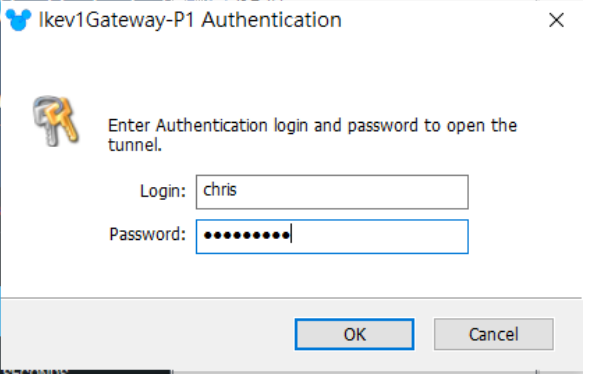
Task: Click the "Password:" label
Action: [x=147, y=234]
